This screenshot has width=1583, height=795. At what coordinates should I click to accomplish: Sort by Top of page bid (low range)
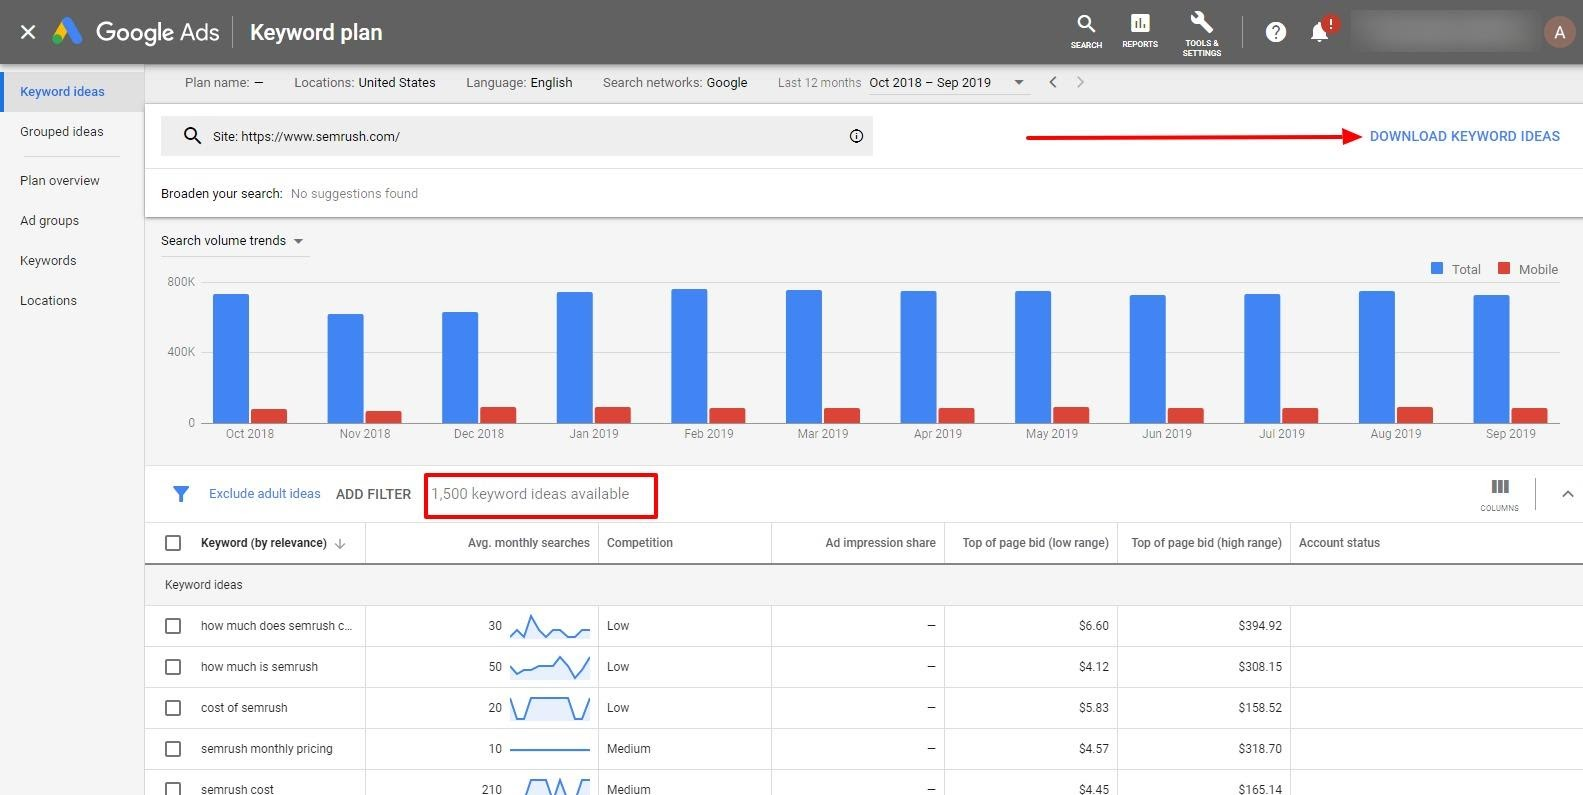pos(1035,543)
